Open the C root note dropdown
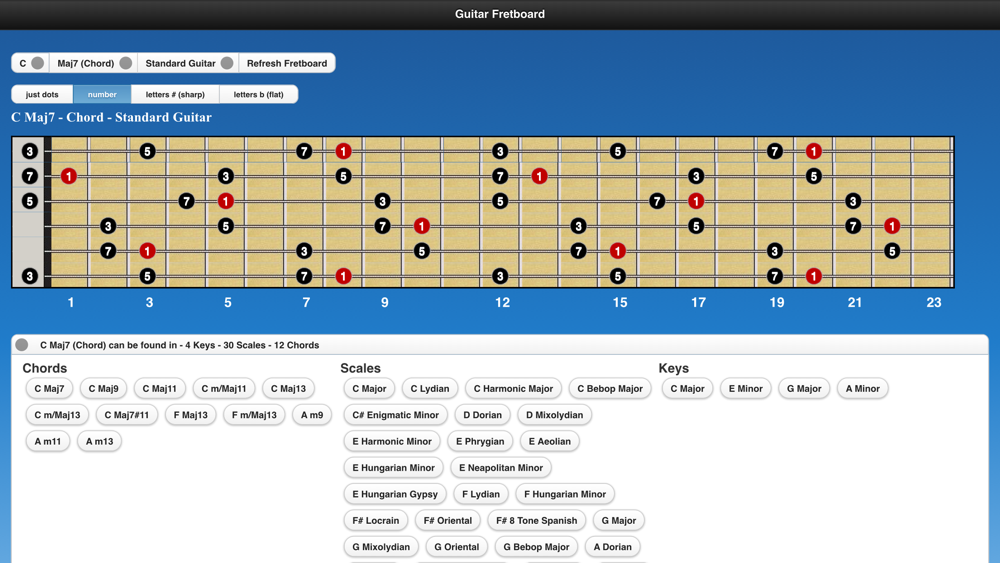Screen dimensions: 1000x563 click(x=31, y=63)
